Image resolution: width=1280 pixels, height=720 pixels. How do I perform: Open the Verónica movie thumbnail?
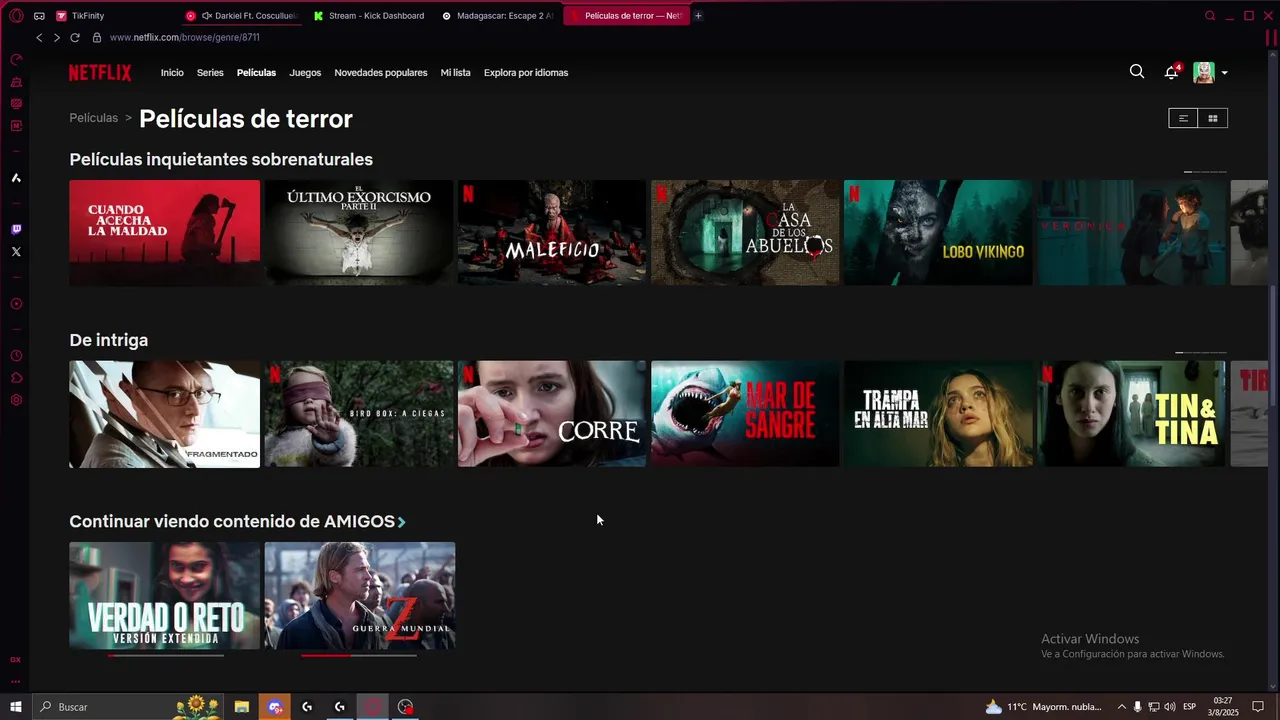click(x=1131, y=233)
